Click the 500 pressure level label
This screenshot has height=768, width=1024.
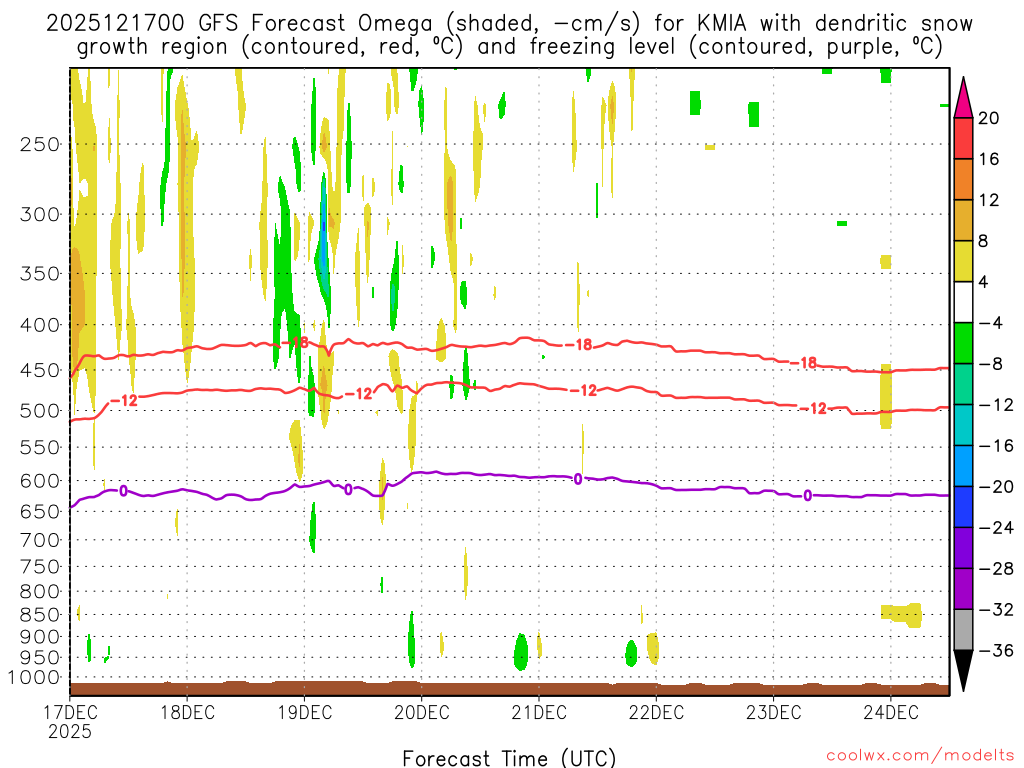click(40, 411)
